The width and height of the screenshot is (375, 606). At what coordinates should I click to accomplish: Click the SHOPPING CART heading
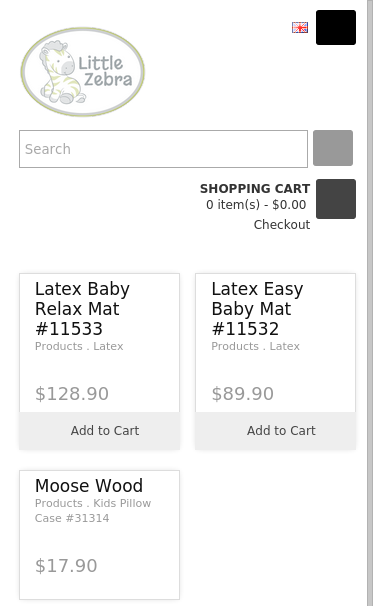(x=255, y=189)
